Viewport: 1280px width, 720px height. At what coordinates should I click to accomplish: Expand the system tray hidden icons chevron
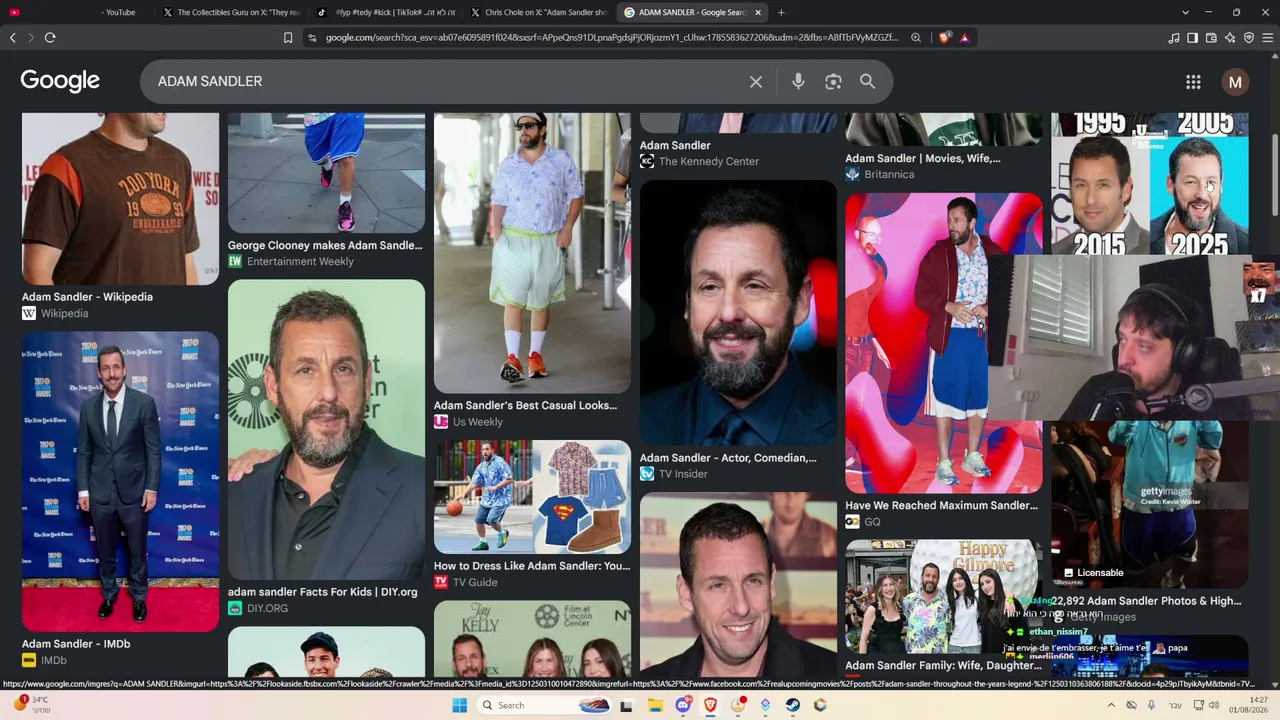coord(1111,705)
